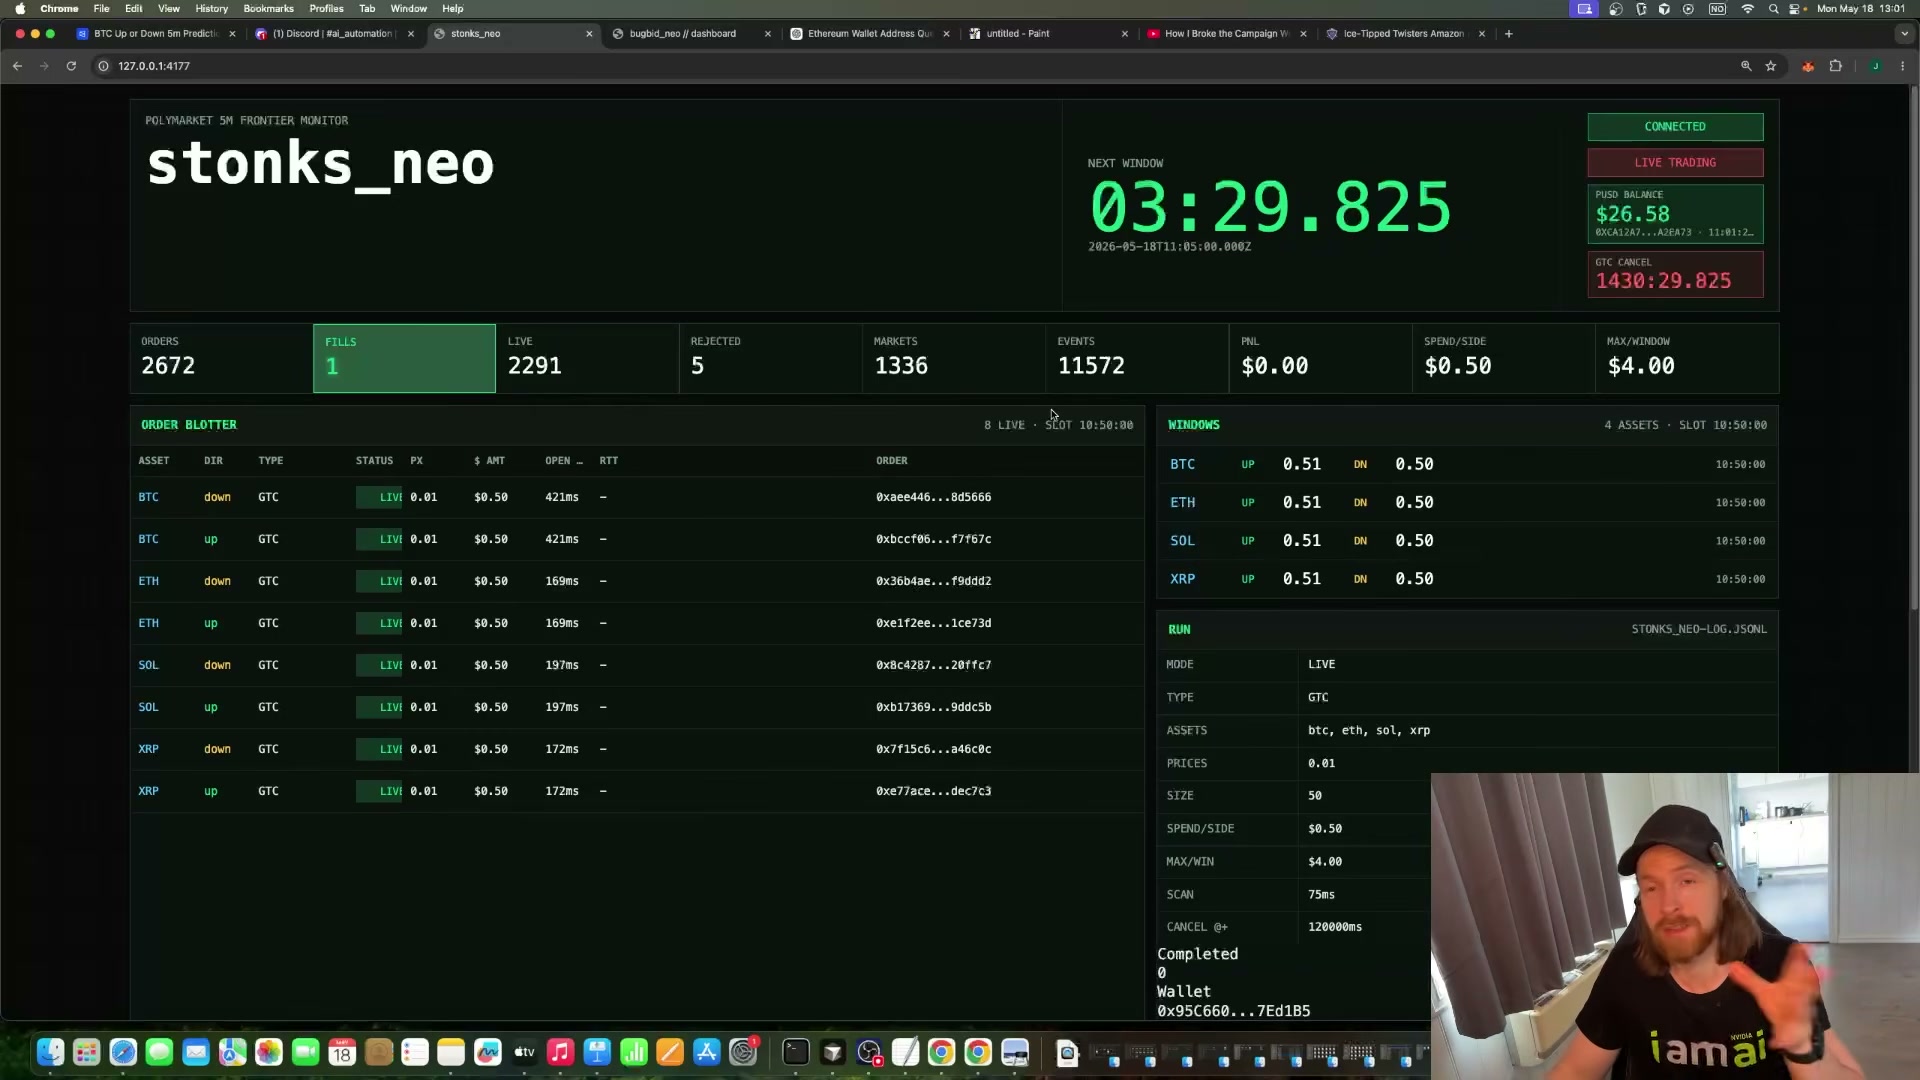Click the zoom magnifier icon in the address bar
Screen dimensions: 1920x1080
click(1746, 66)
